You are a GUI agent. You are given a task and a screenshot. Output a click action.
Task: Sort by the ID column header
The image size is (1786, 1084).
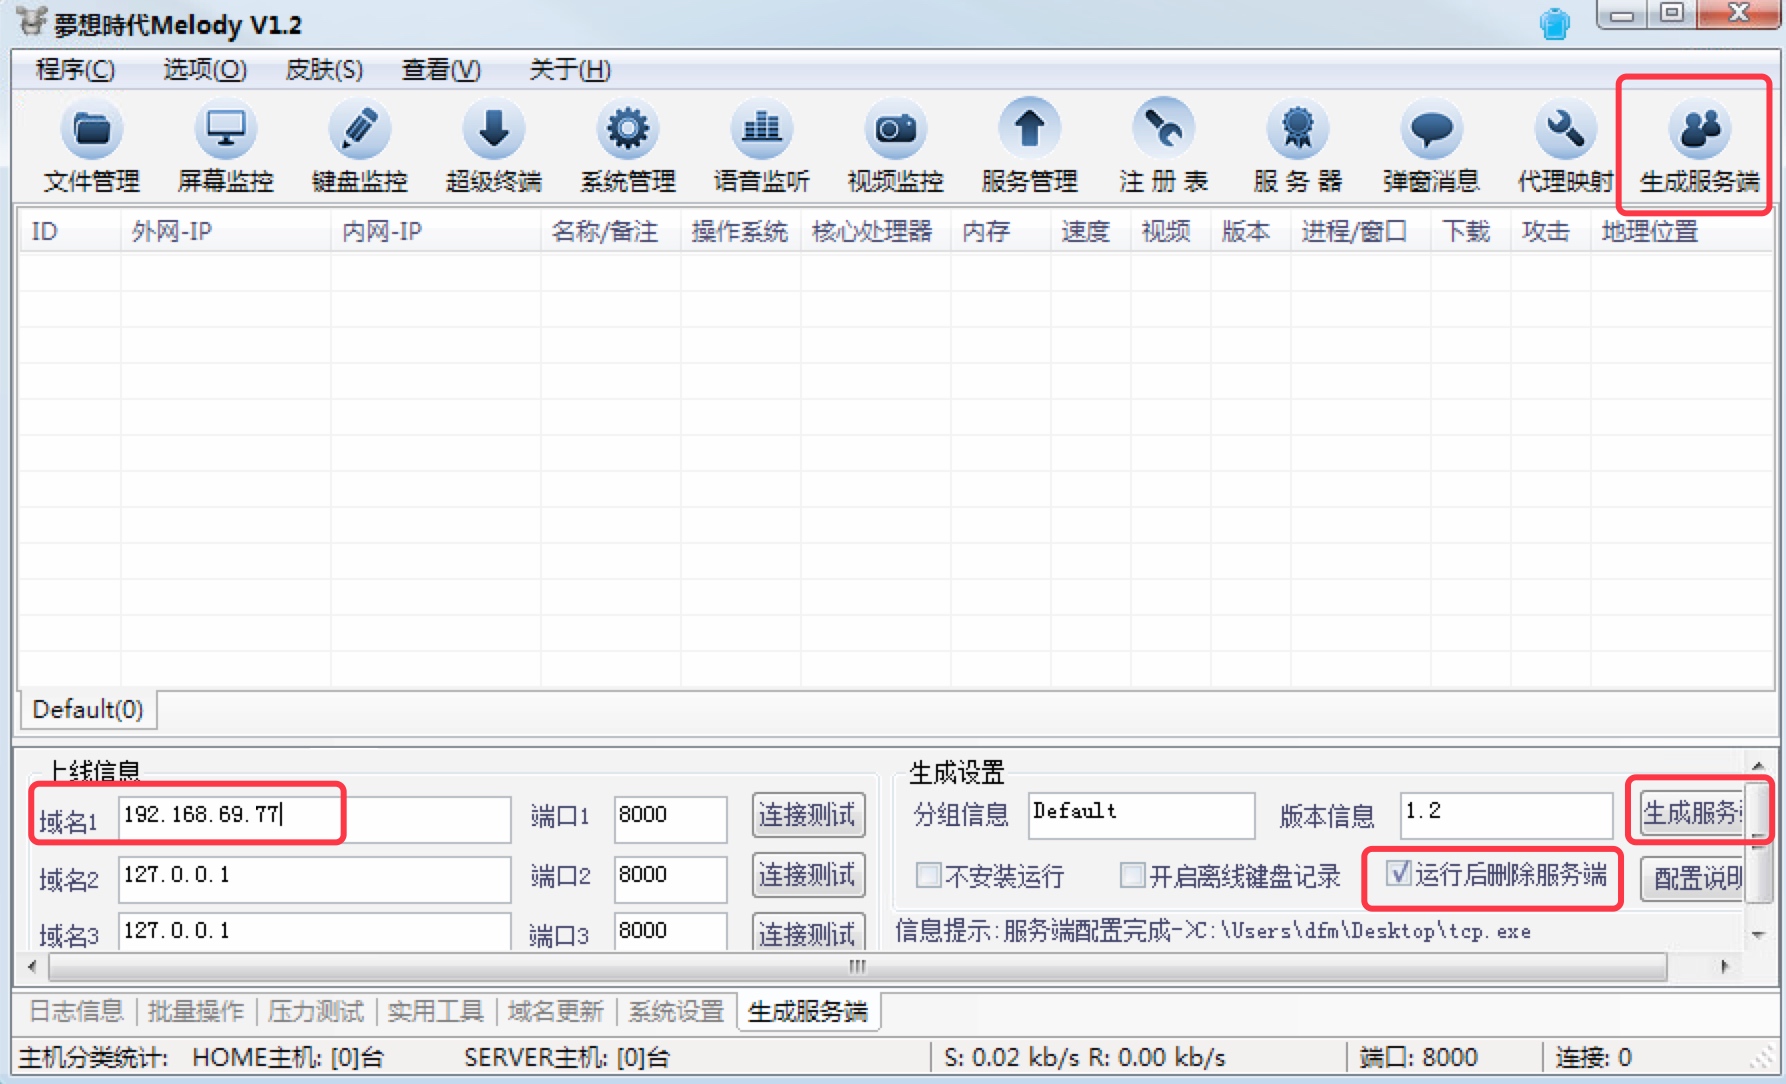tap(70, 232)
